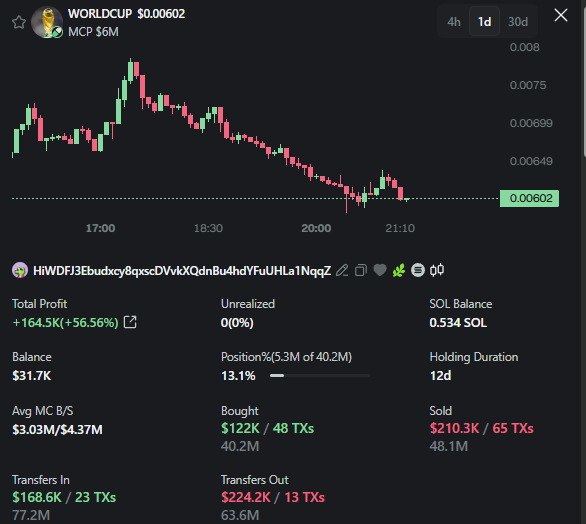586x524 pixels.
Task: Click the wallet avatar icon
Action: (x=20, y=270)
